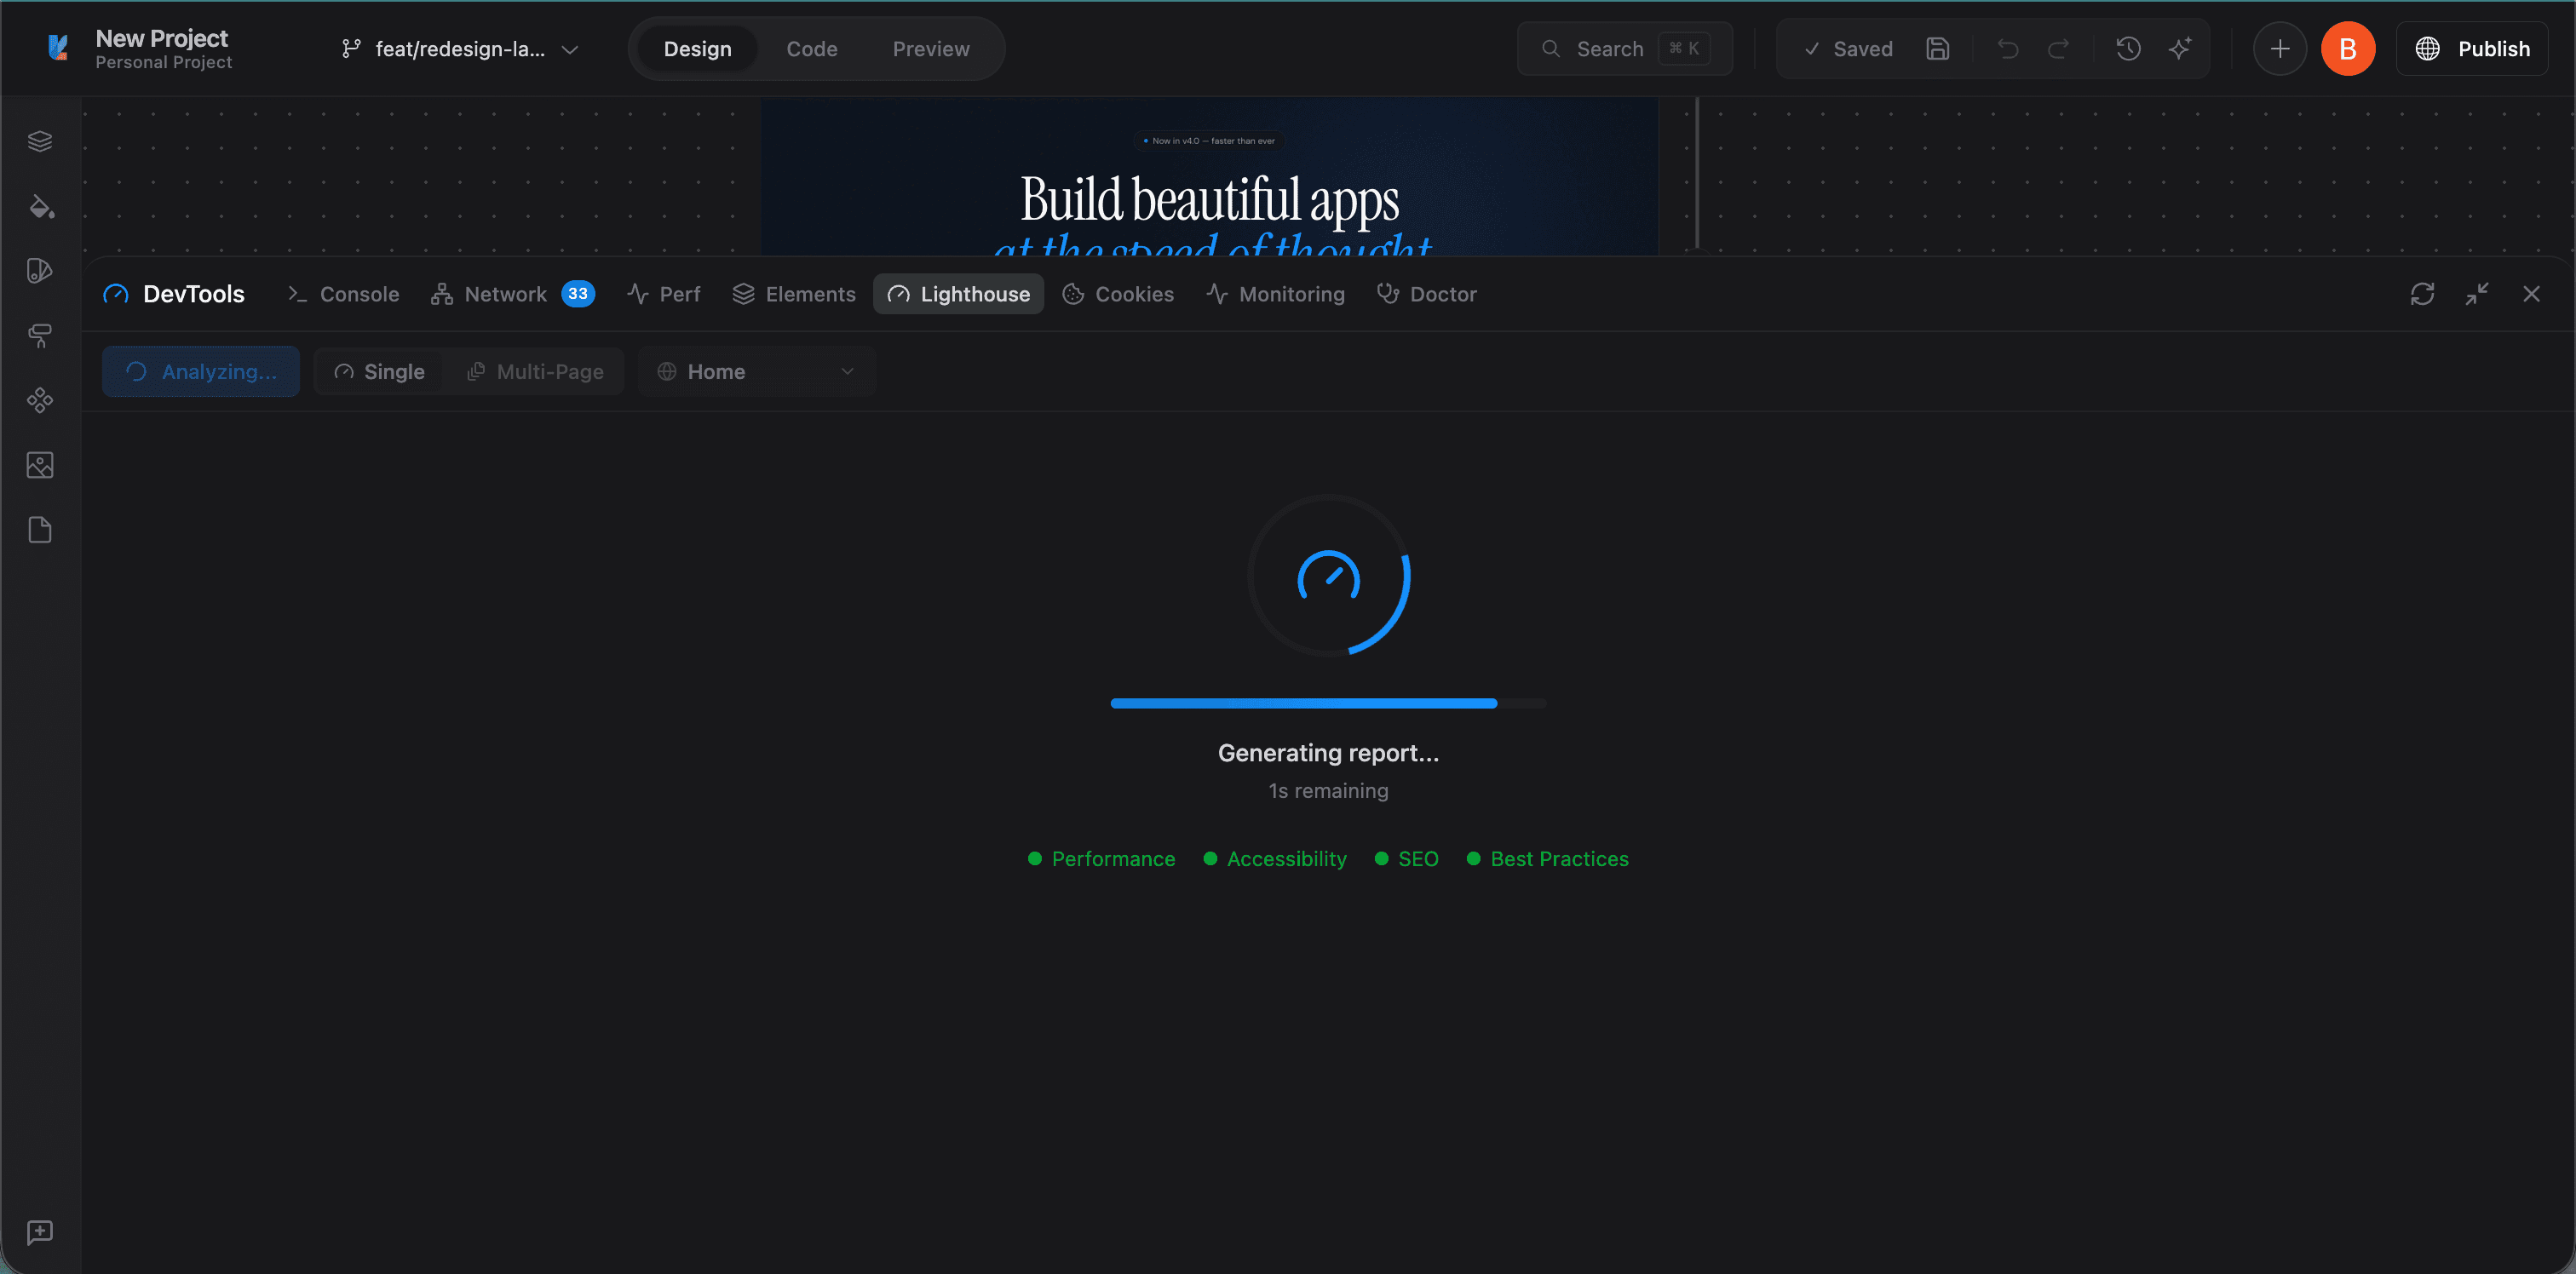Launch the AI sparkles assistant
The height and width of the screenshot is (1274, 2576).
tap(2181, 48)
